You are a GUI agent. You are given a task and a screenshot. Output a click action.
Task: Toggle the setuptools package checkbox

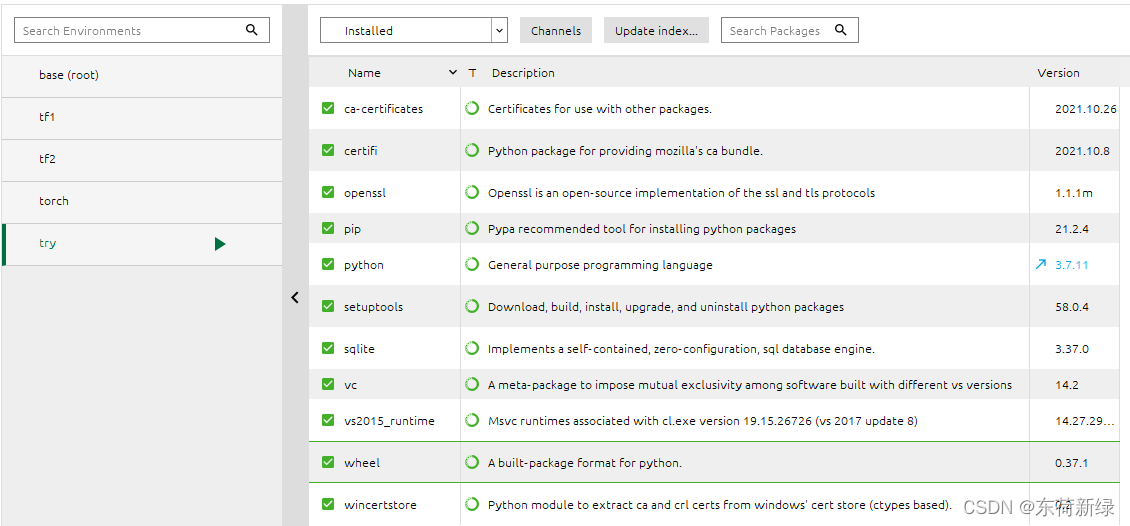click(328, 307)
